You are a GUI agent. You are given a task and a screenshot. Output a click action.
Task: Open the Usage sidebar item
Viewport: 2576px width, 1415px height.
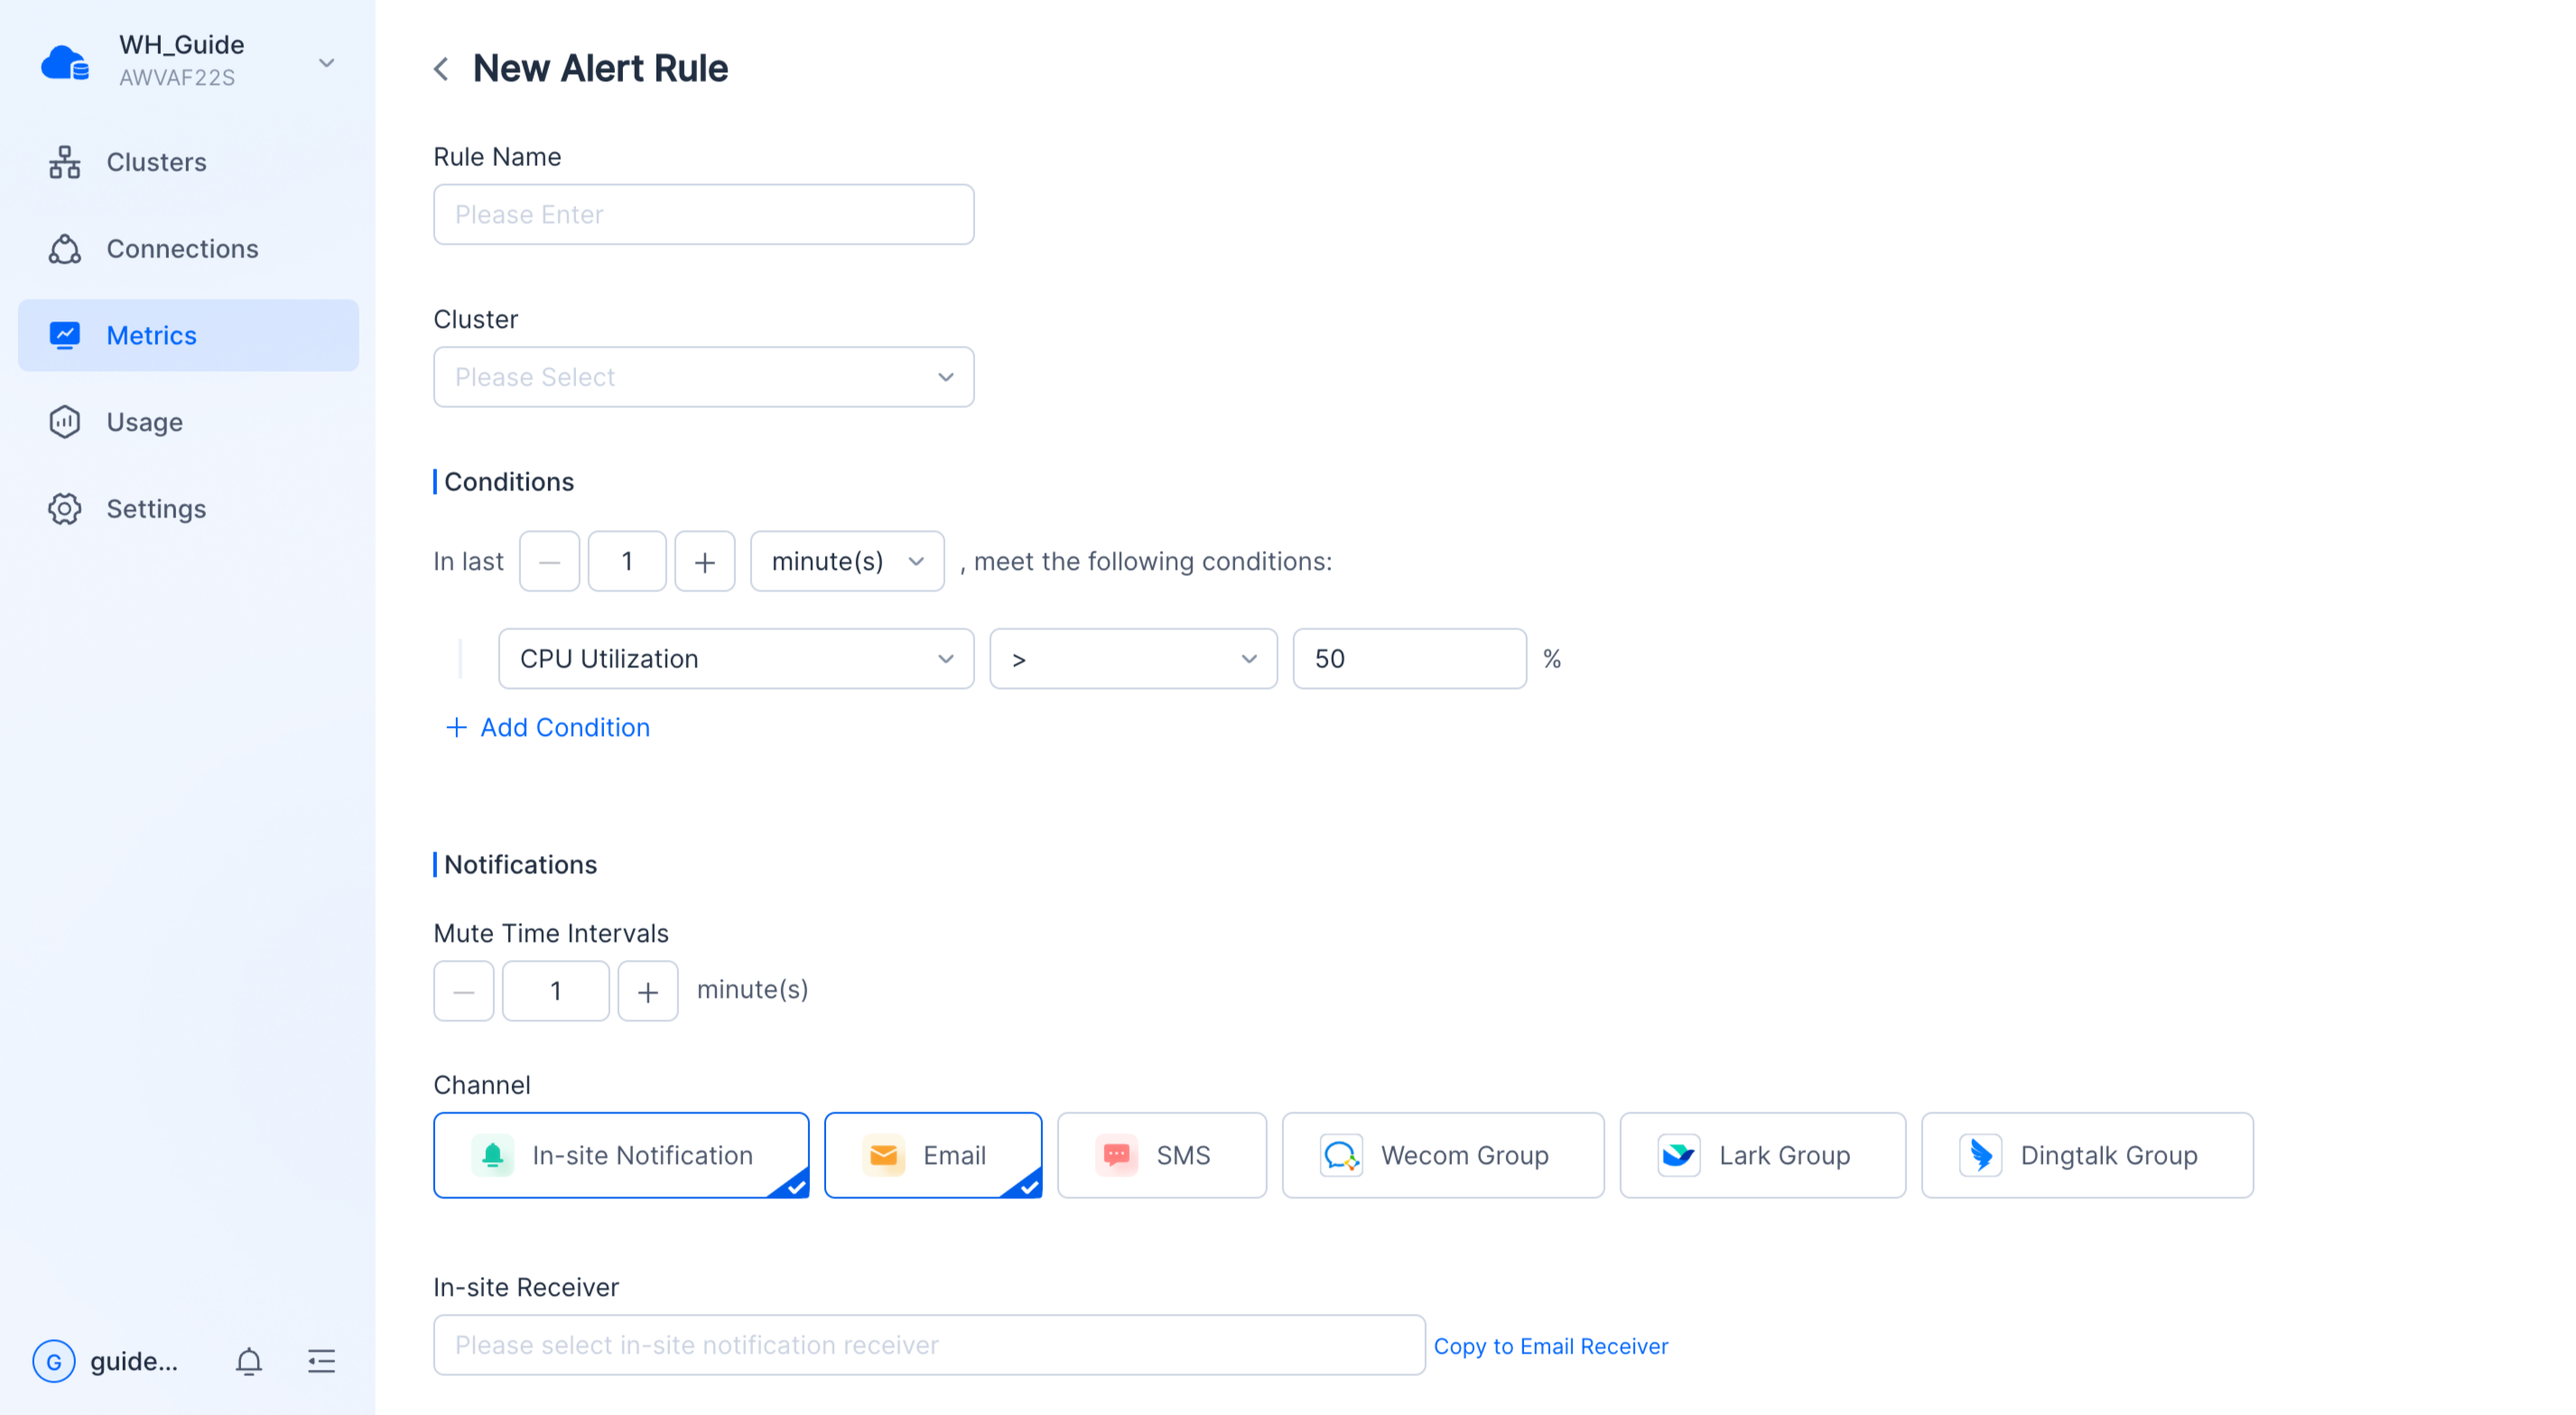point(188,422)
